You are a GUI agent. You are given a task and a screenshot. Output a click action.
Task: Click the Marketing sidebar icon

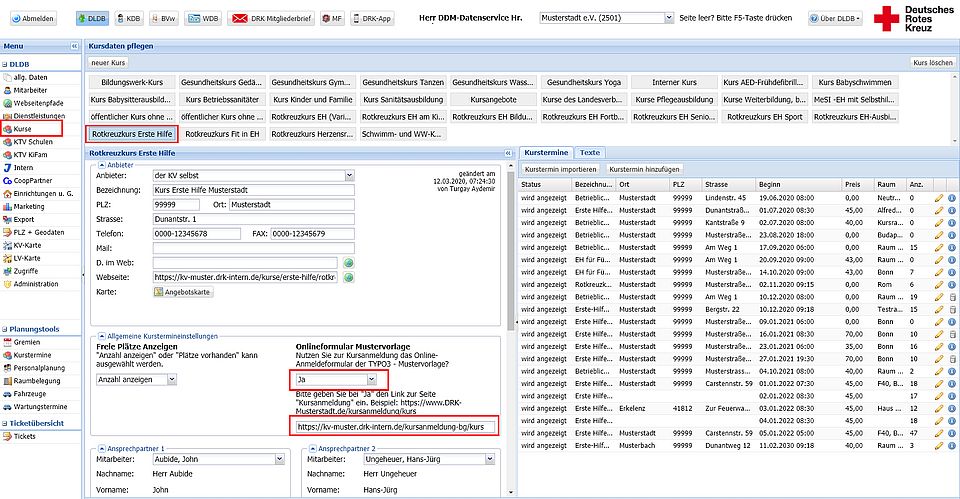[8, 206]
